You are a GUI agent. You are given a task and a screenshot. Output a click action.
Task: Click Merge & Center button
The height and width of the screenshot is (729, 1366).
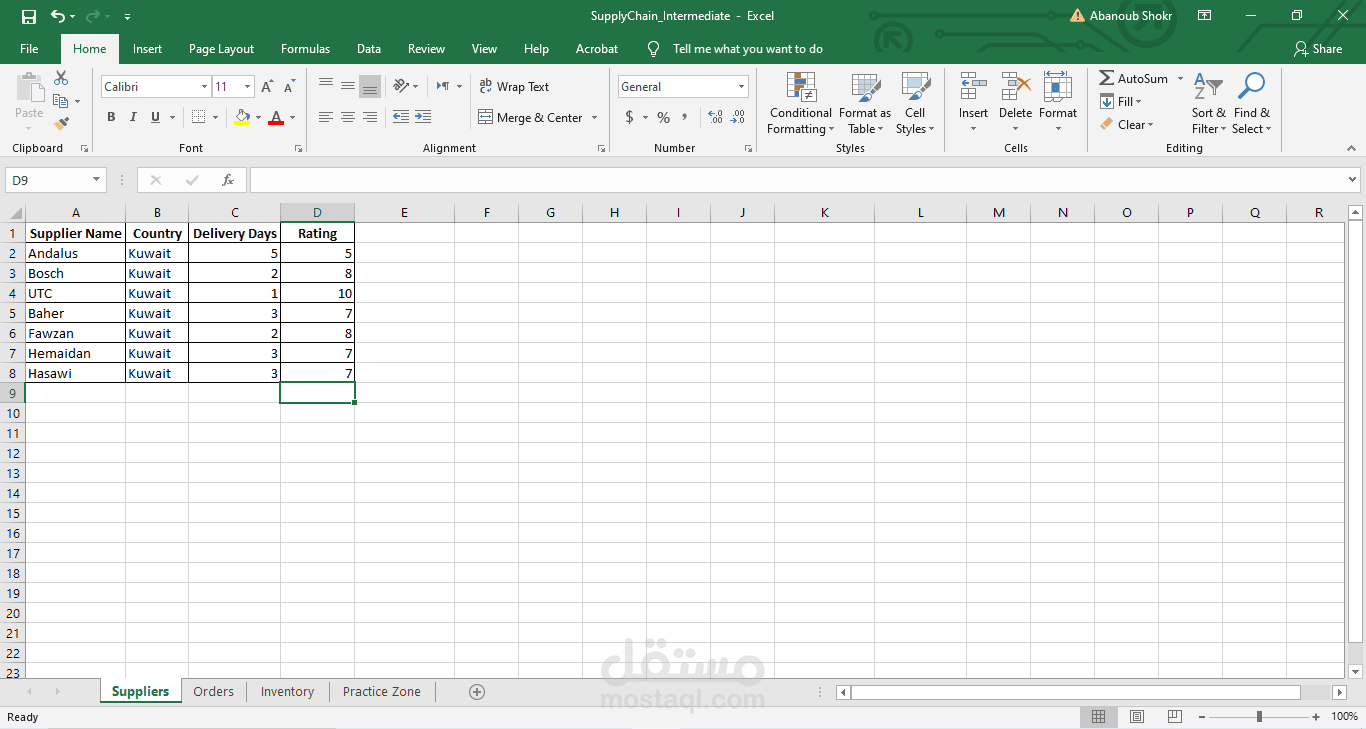point(531,118)
